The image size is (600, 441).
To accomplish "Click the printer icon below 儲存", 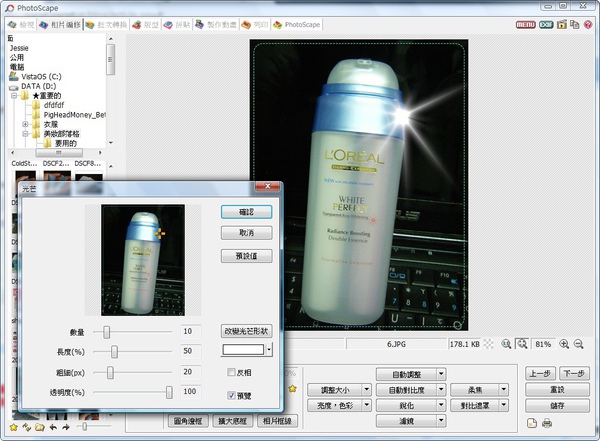I will (547, 423).
